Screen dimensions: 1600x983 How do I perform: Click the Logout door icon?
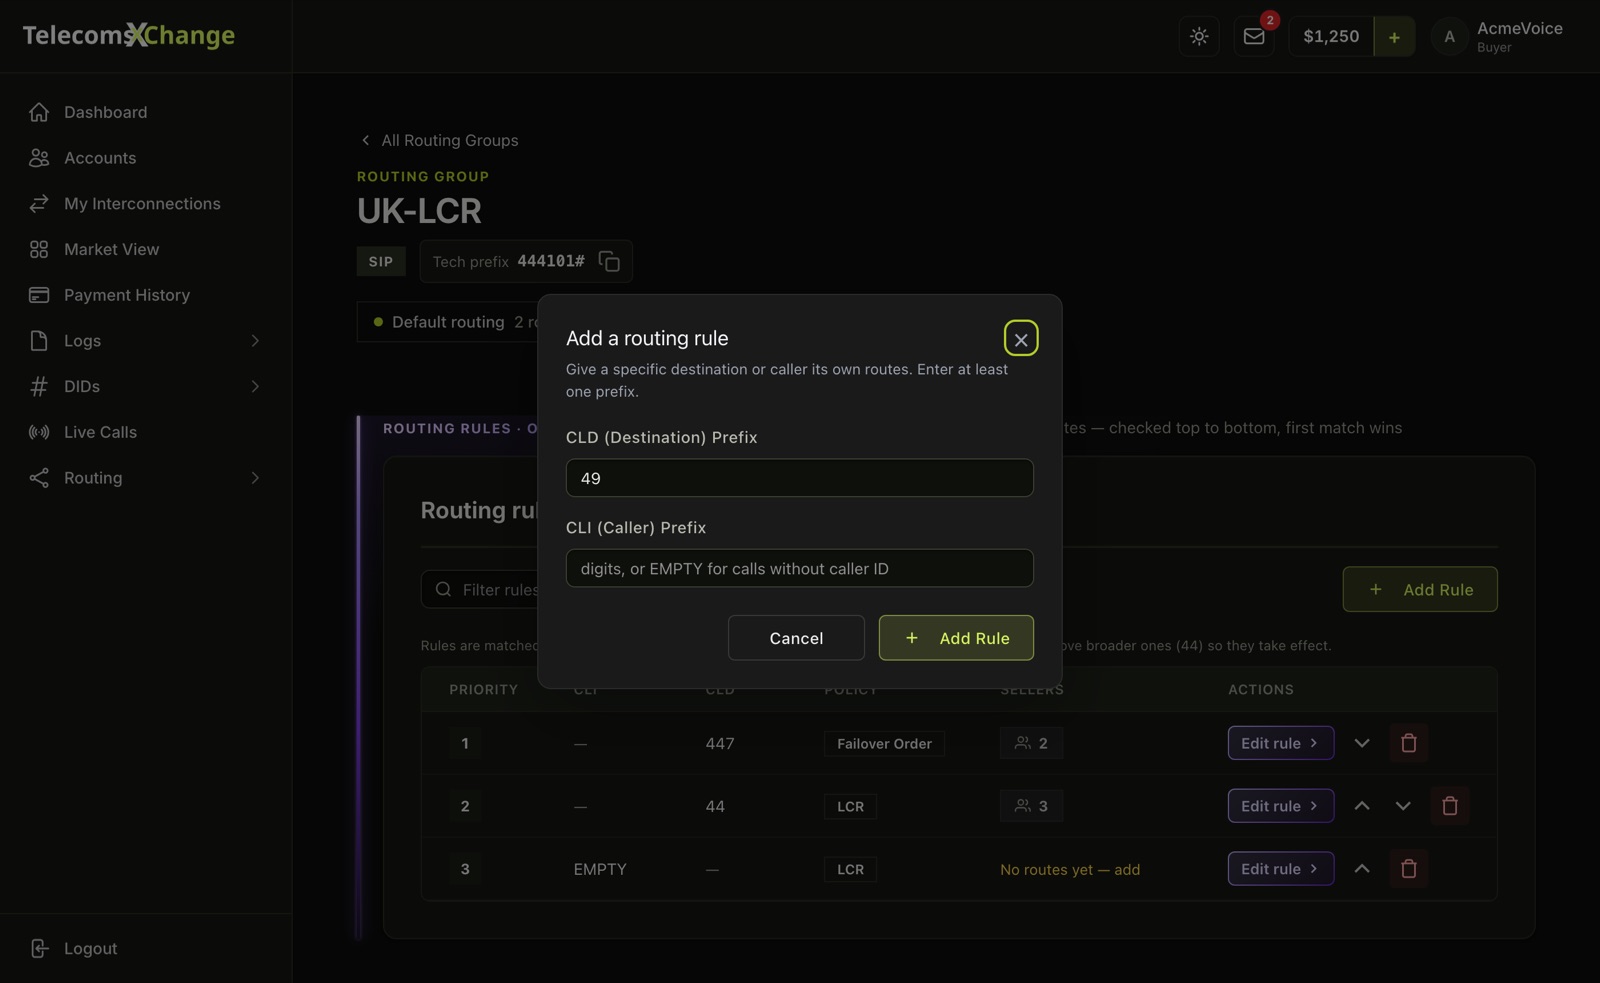point(39,948)
